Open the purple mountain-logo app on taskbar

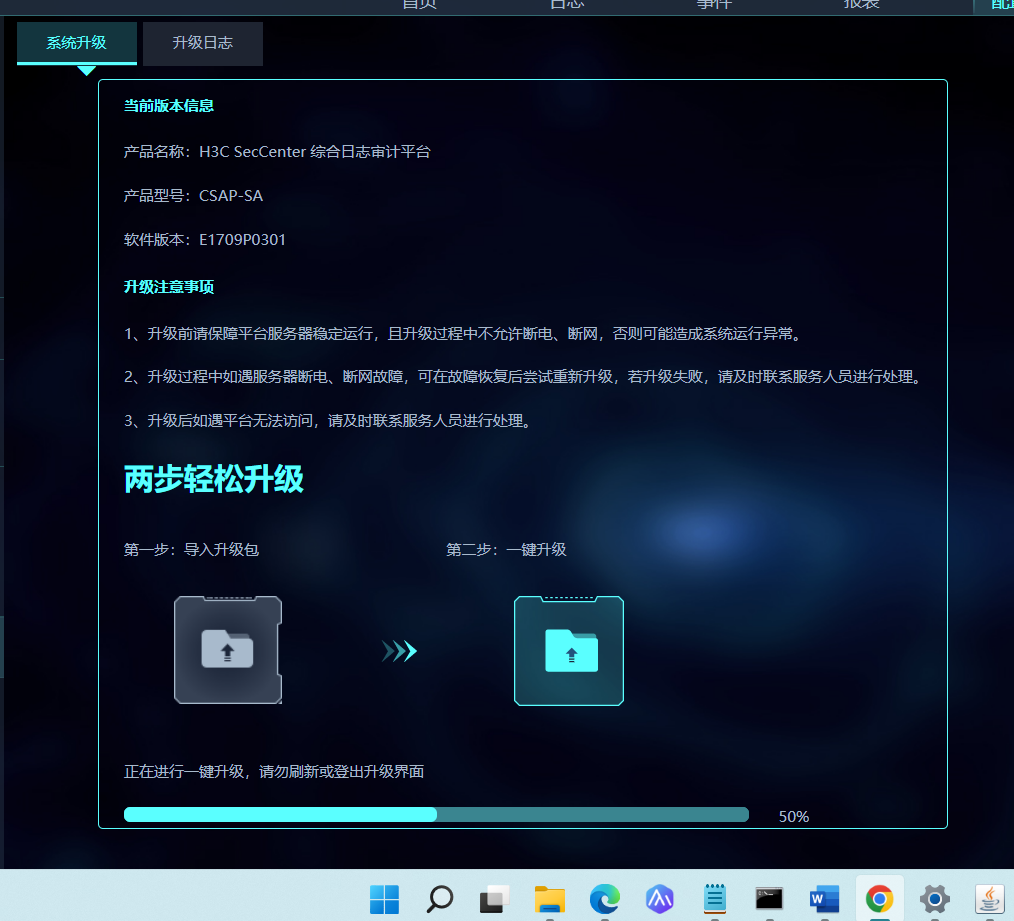click(660, 899)
